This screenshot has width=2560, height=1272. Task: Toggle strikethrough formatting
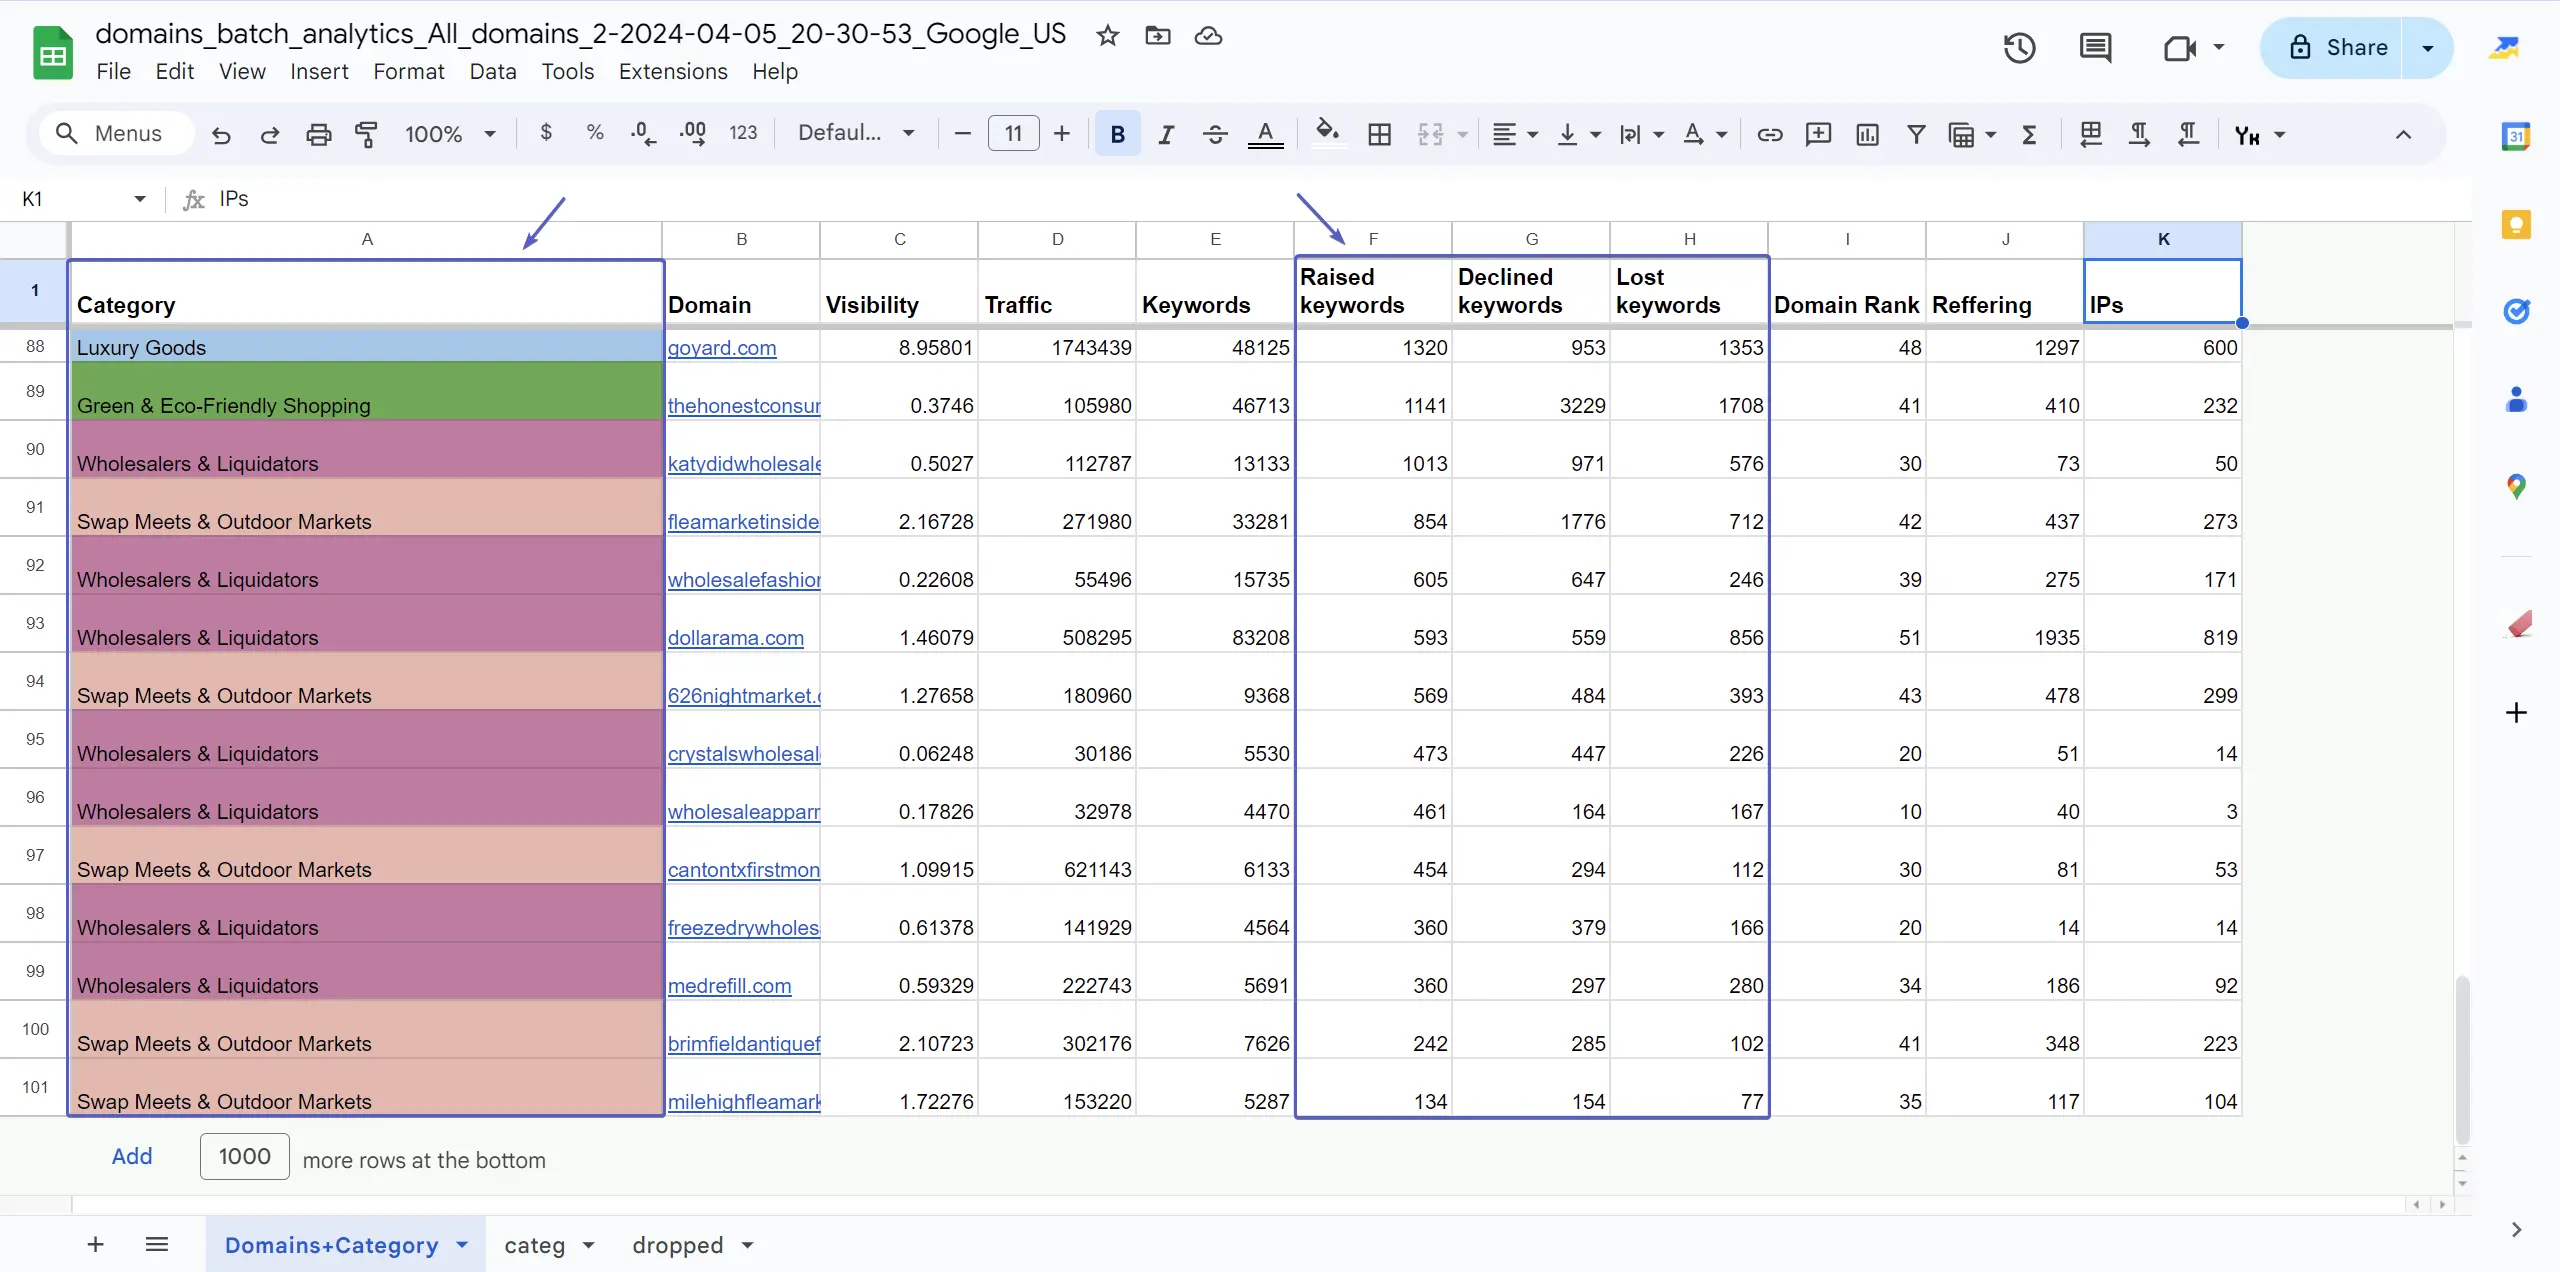click(1213, 134)
